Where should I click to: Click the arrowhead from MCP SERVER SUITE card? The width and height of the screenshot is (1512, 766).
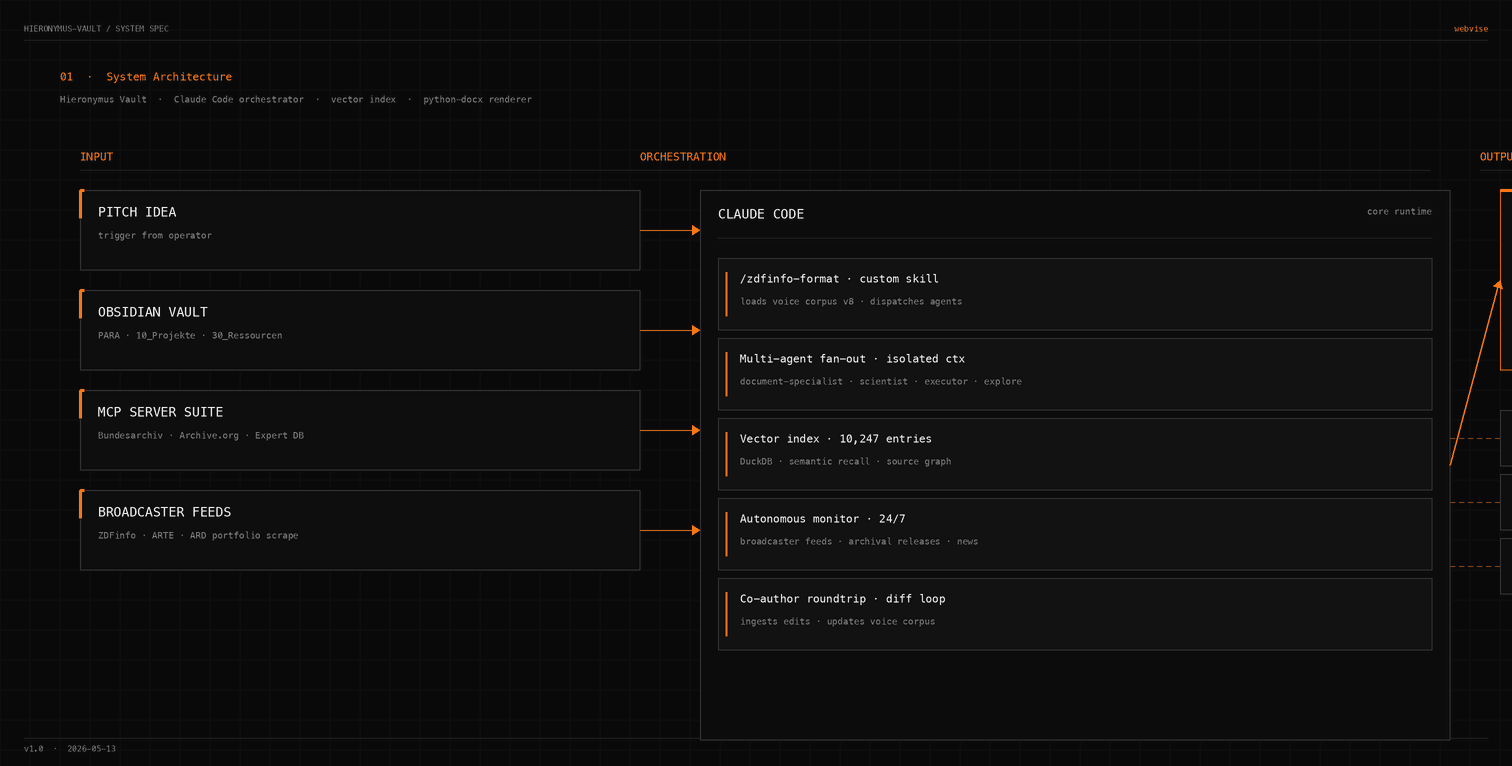[x=695, y=430]
